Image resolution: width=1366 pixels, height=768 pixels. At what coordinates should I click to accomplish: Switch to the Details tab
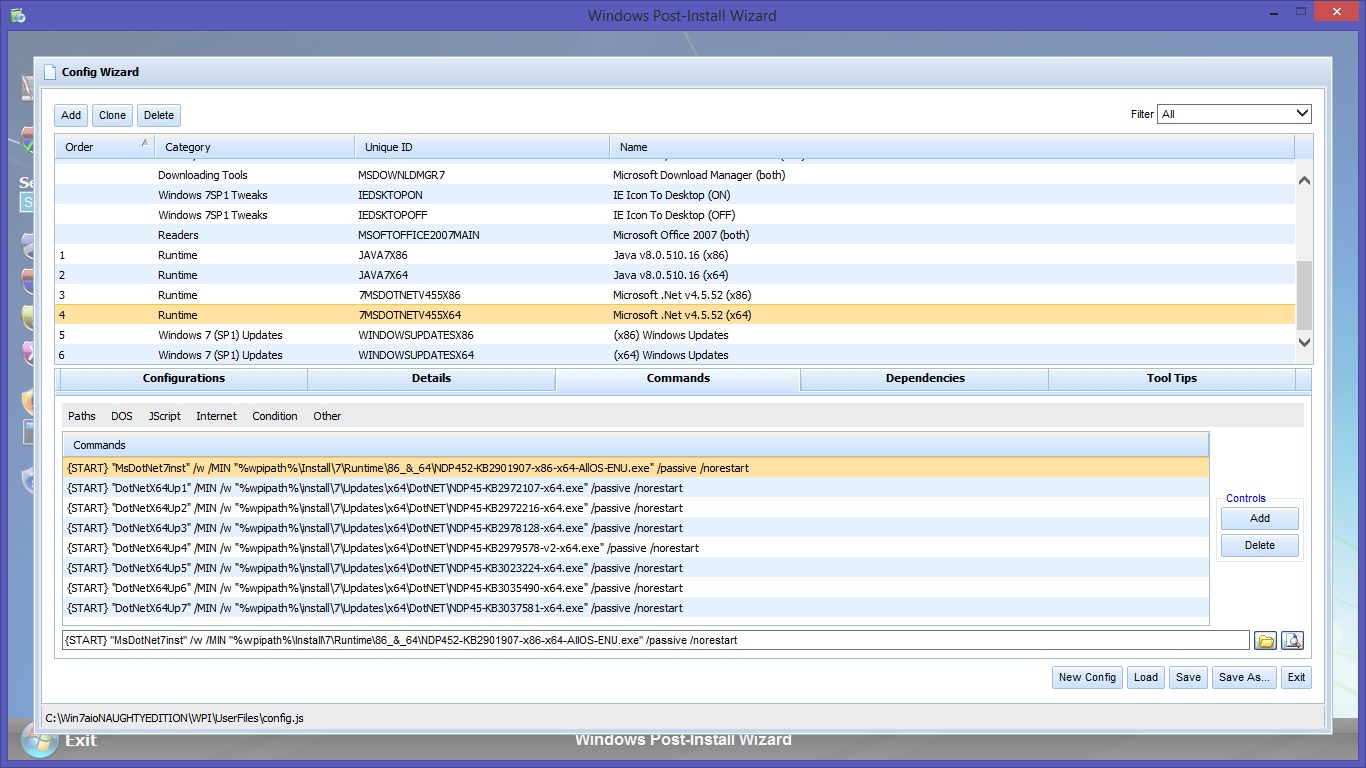[431, 378]
